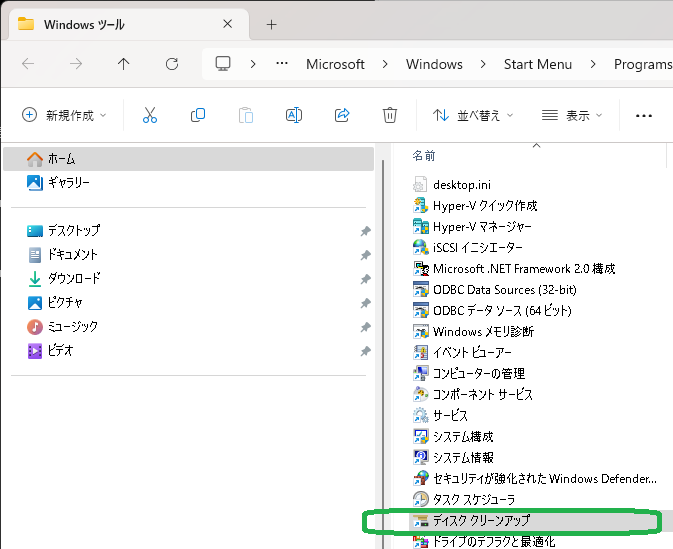The width and height of the screenshot is (673, 549).
Task: Click the Cut scissors icon
Action: [150, 115]
